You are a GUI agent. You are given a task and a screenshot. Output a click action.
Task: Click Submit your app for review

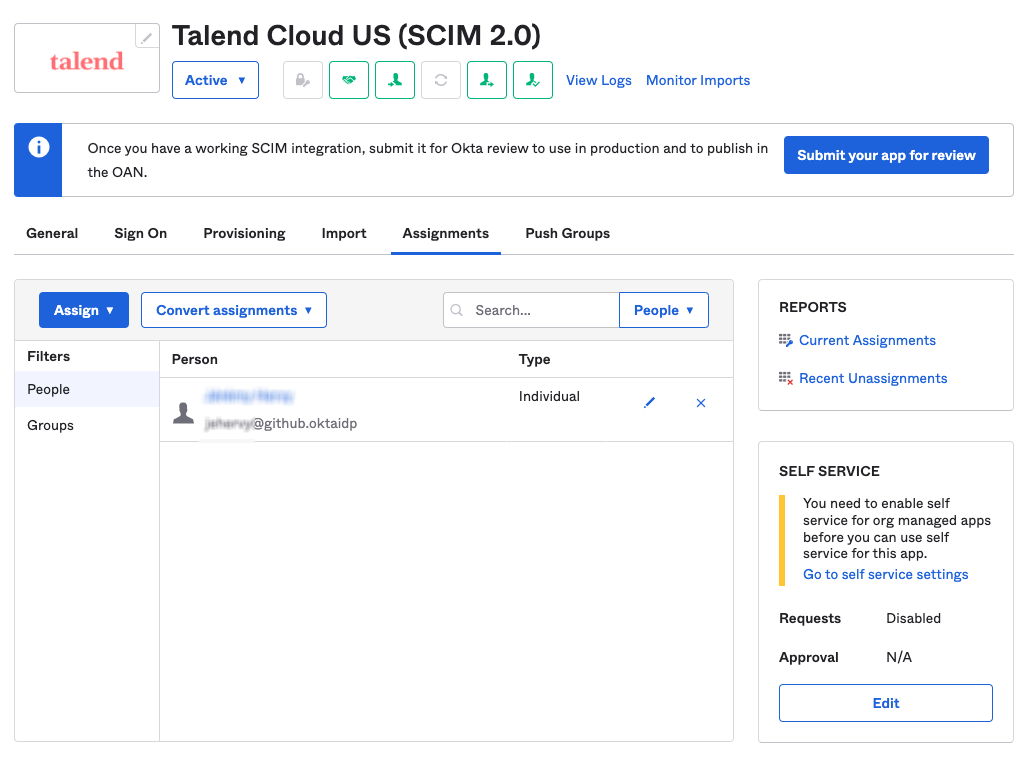coord(885,155)
